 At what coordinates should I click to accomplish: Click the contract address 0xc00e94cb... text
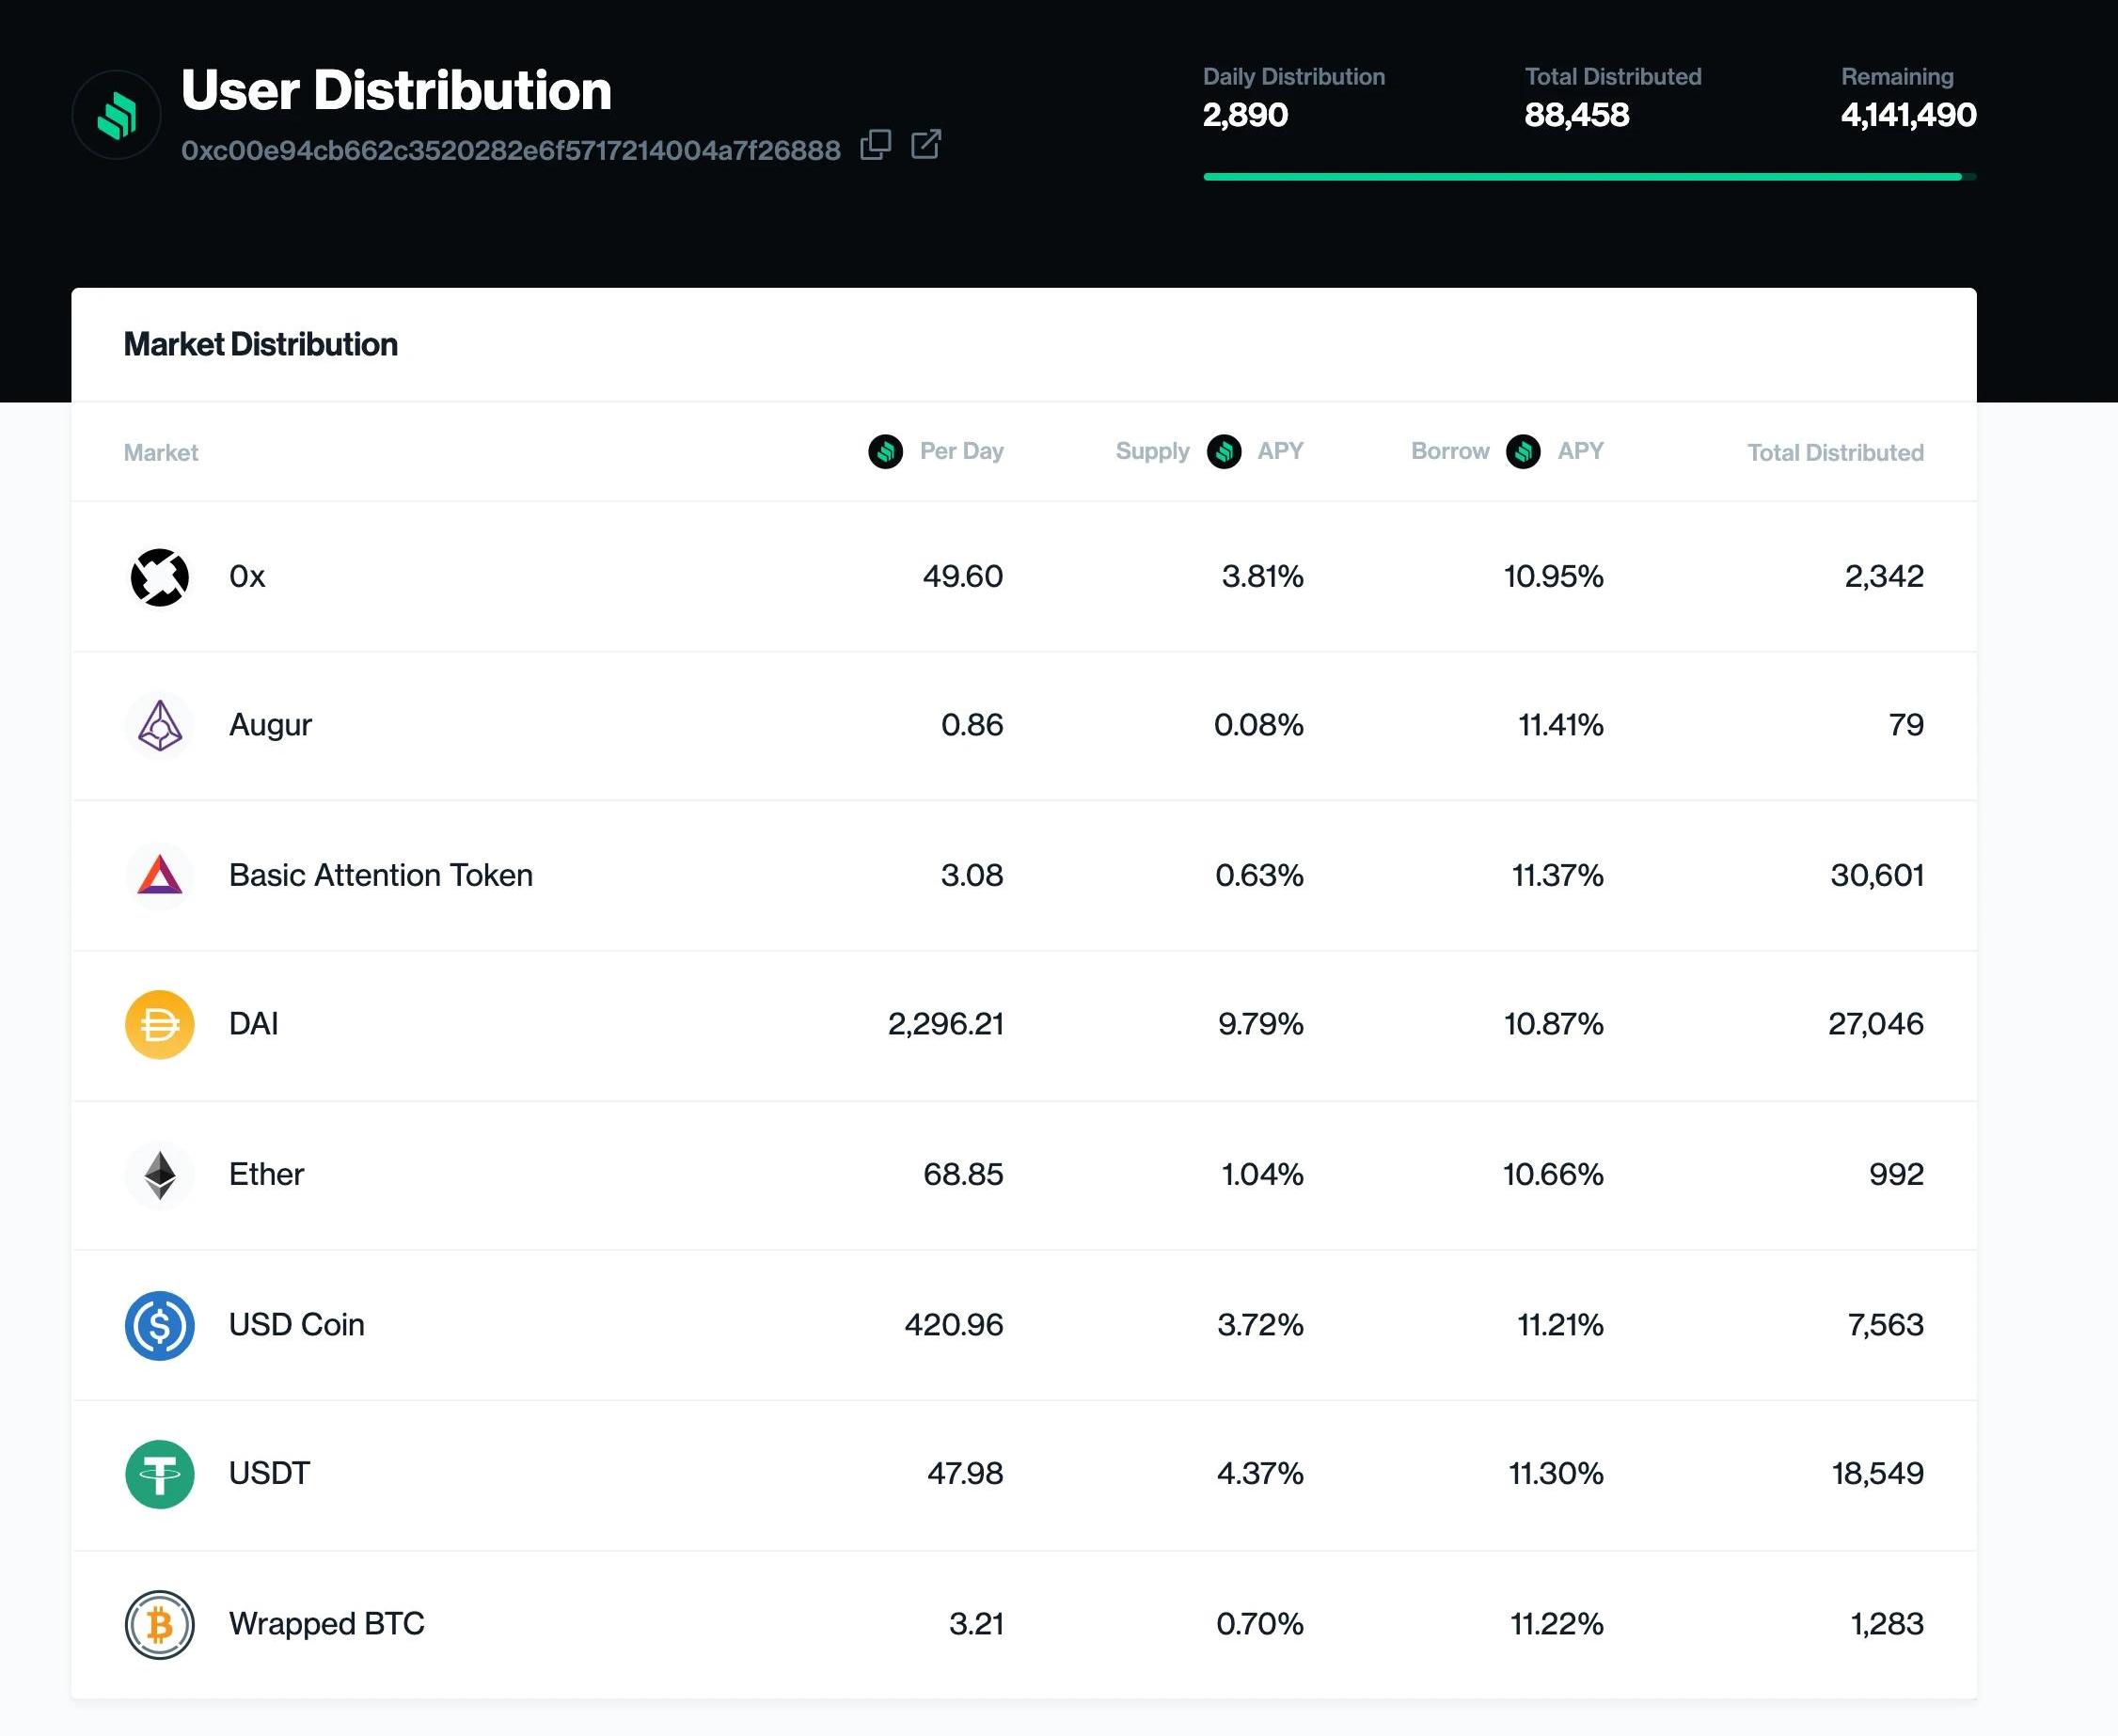(x=510, y=150)
